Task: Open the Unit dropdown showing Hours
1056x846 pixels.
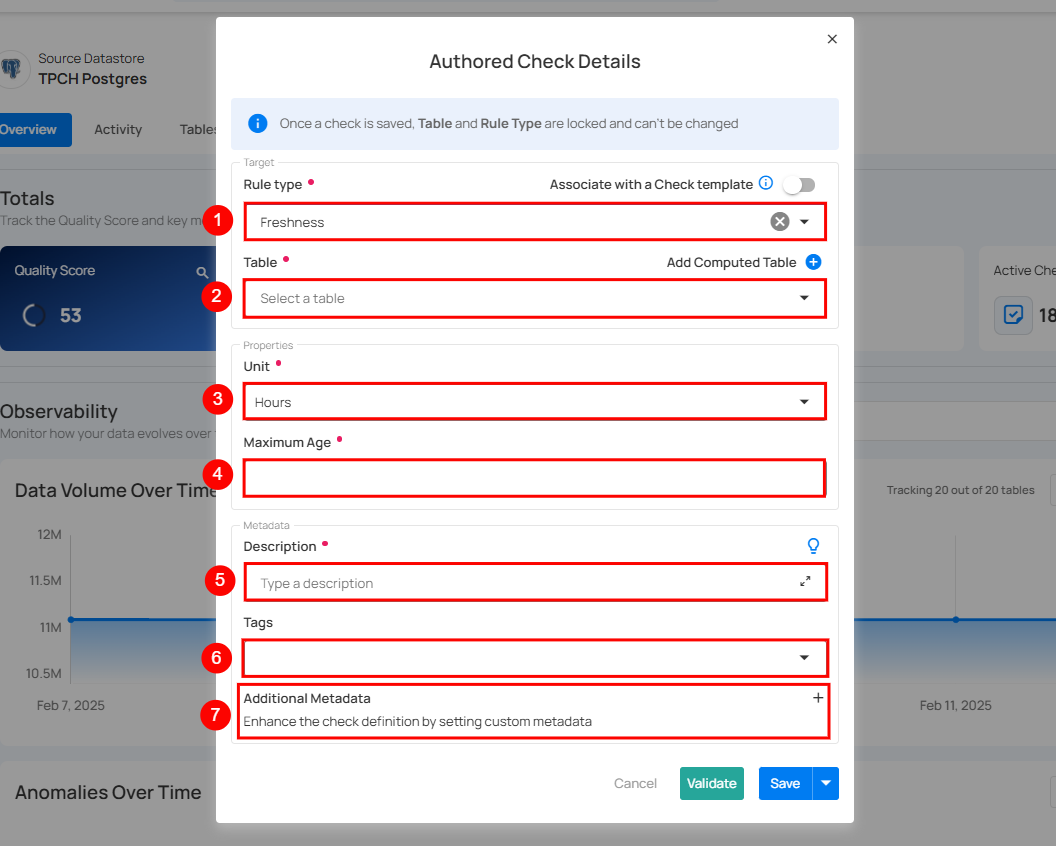Action: tap(534, 402)
